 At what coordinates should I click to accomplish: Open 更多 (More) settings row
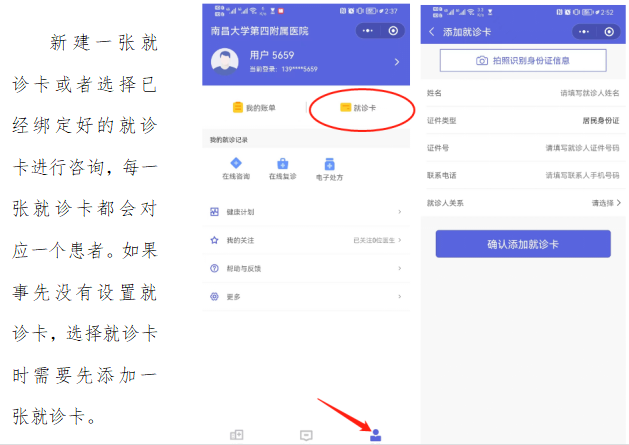(x=306, y=297)
